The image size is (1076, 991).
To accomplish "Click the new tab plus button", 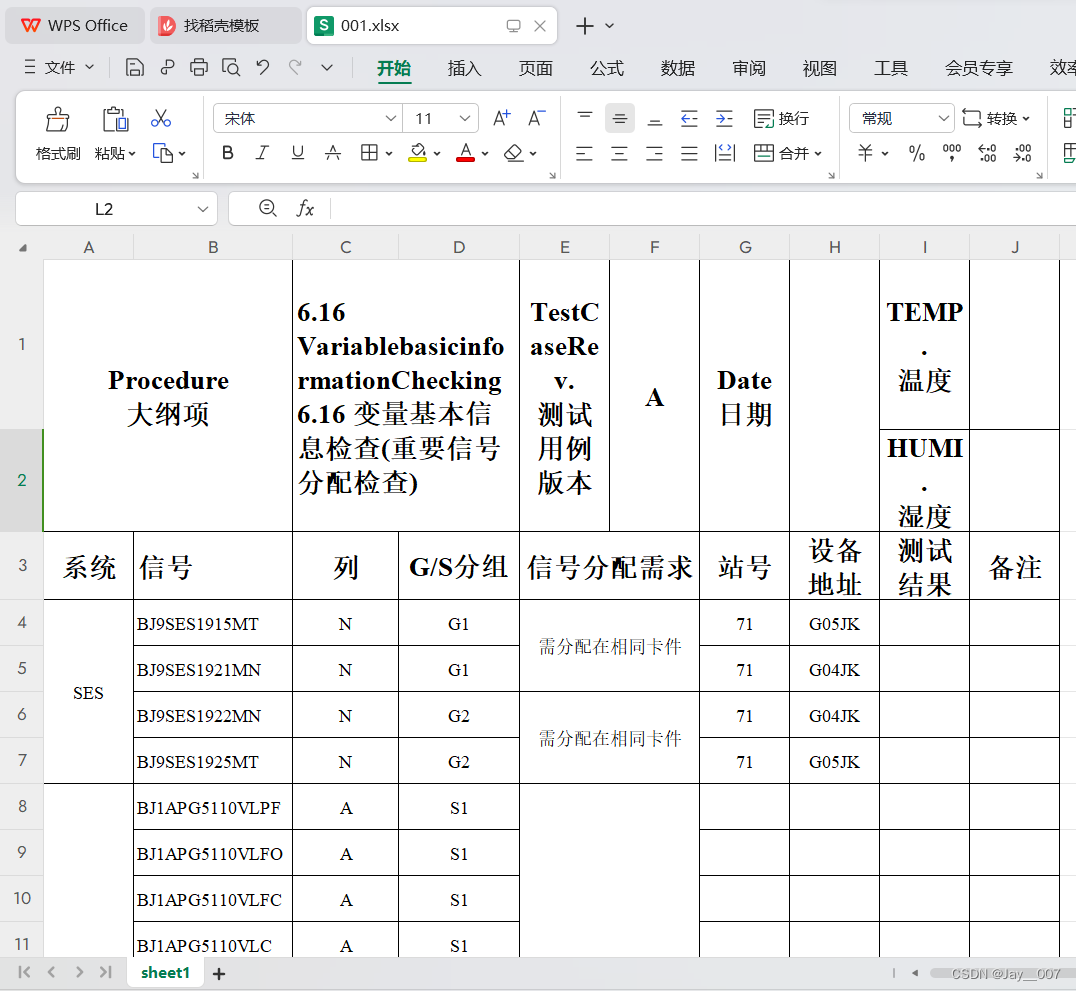I will (585, 26).
